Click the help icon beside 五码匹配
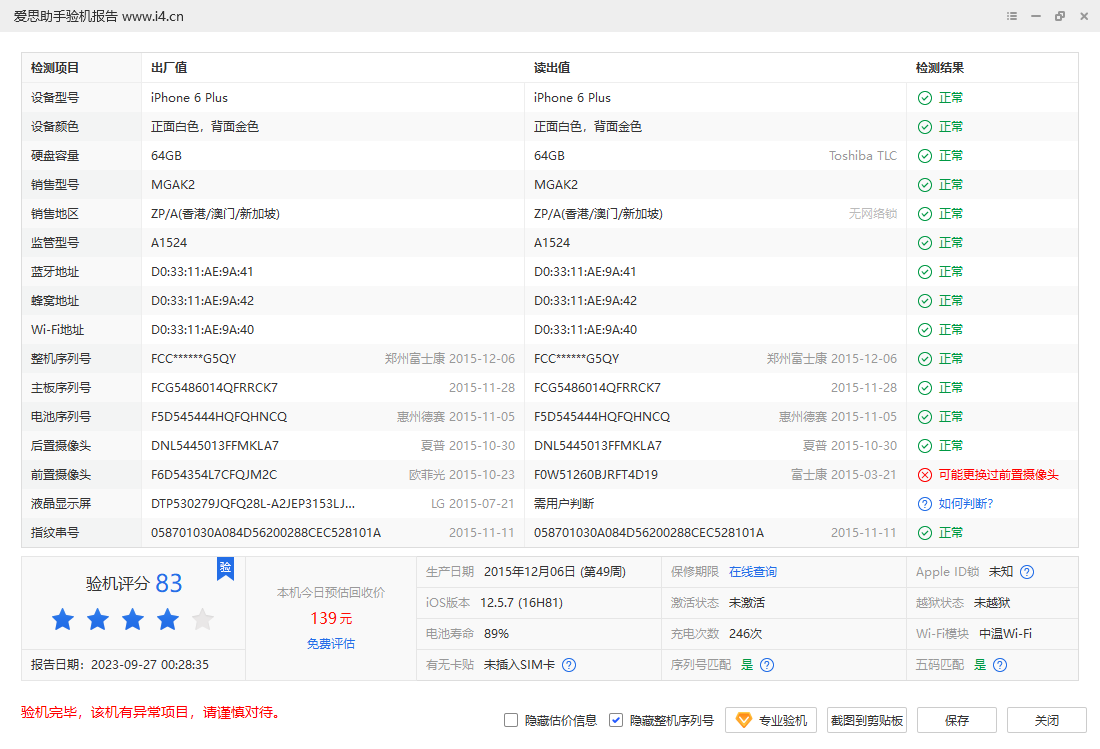 [1000, 665]
